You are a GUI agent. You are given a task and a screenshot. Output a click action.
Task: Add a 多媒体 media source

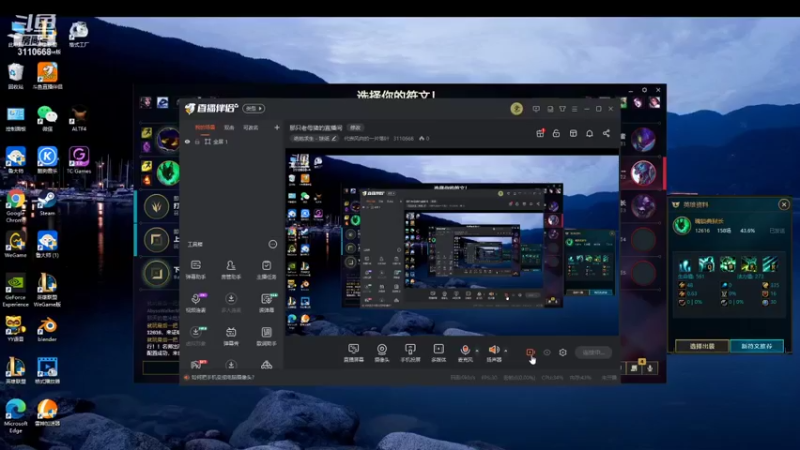(438, 353)
